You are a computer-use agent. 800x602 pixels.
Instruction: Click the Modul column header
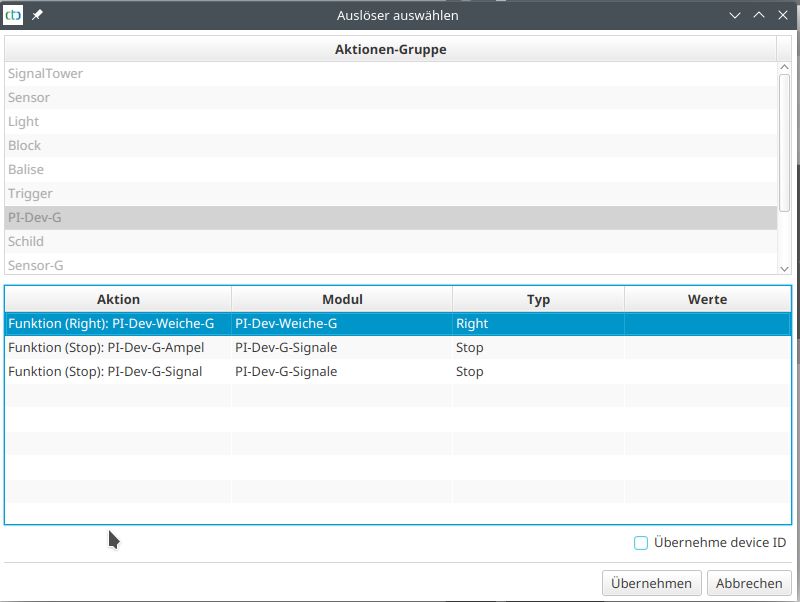tap(342, 299)
